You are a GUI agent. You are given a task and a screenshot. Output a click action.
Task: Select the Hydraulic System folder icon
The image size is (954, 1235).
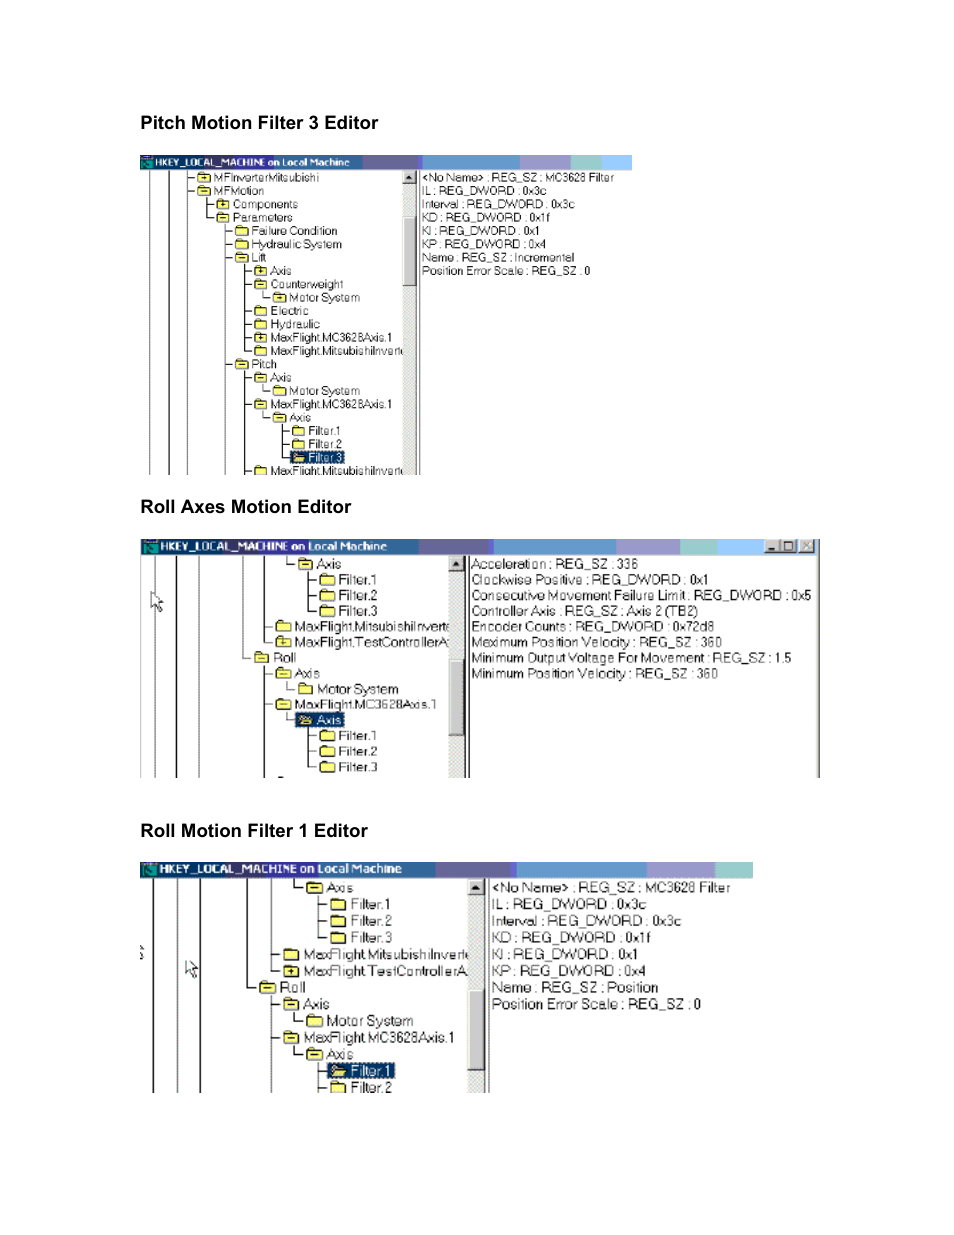[x=242, y=244]
